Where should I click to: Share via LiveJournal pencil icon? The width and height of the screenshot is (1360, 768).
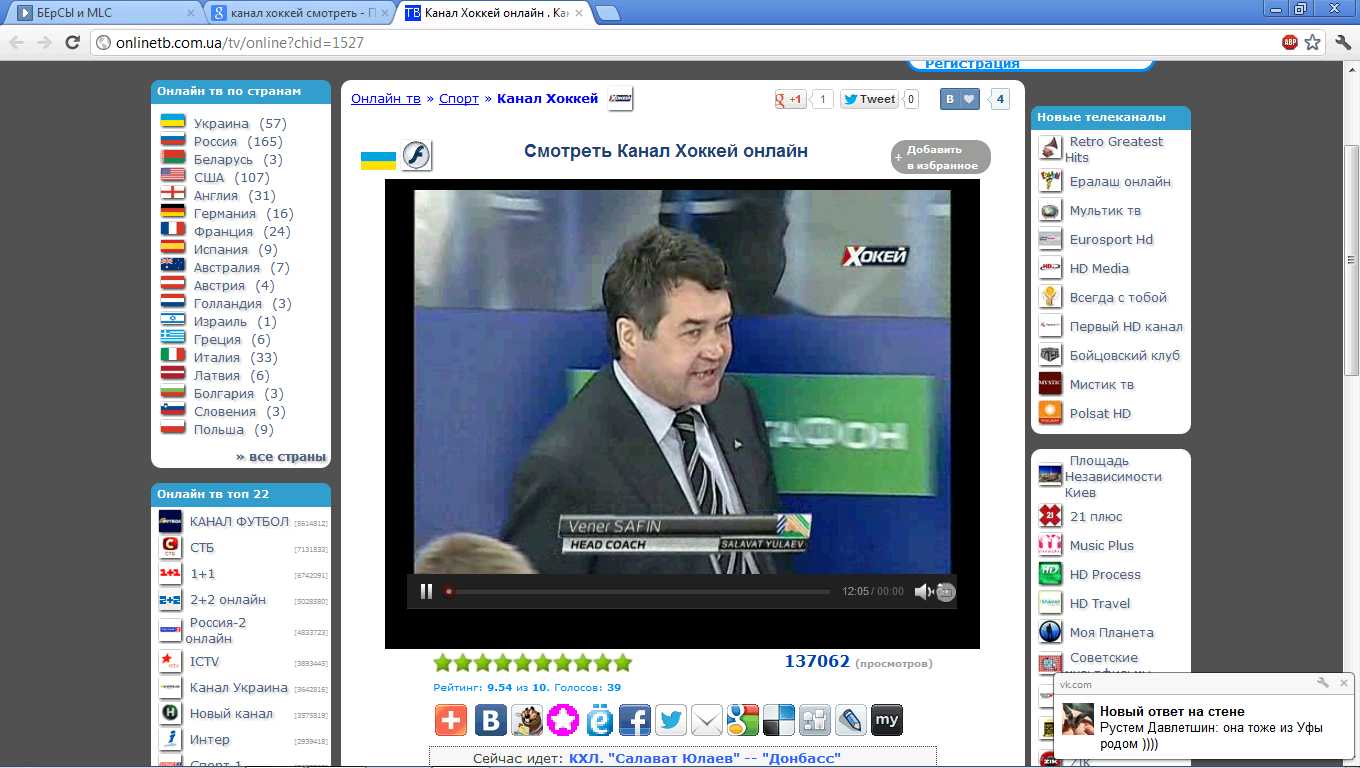click(x=851, y=720)
